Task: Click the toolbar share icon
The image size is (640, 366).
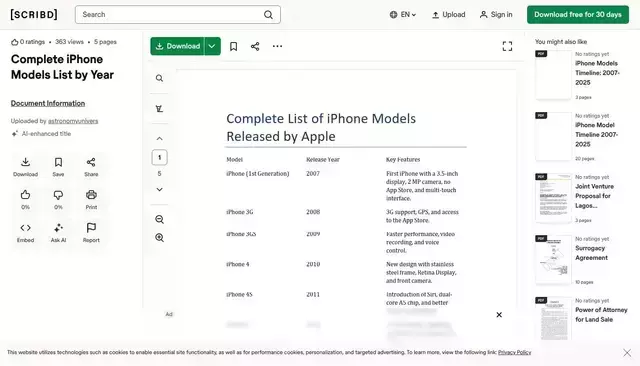Action: click(255, 47)
